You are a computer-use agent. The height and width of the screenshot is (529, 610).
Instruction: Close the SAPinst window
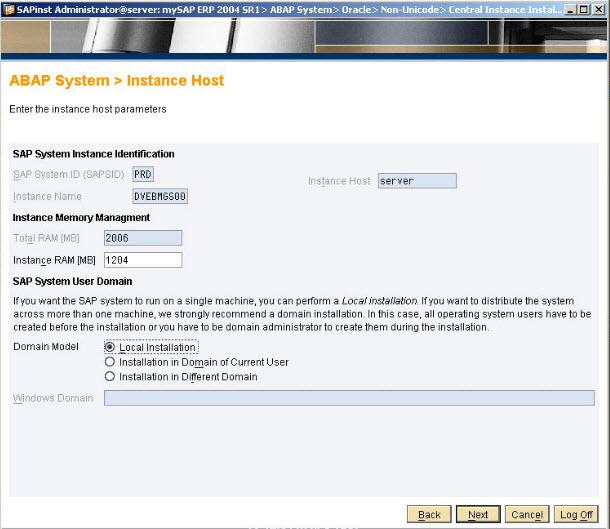598,9
